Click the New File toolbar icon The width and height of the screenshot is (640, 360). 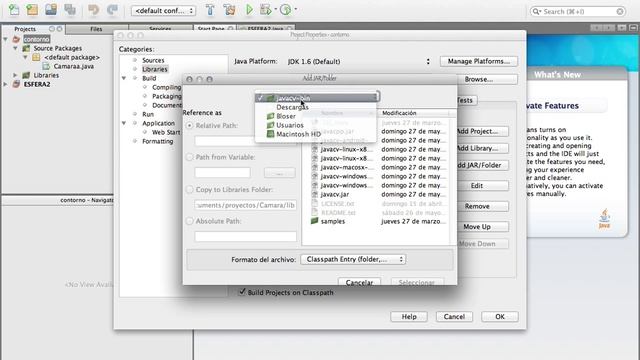(14, 10)
